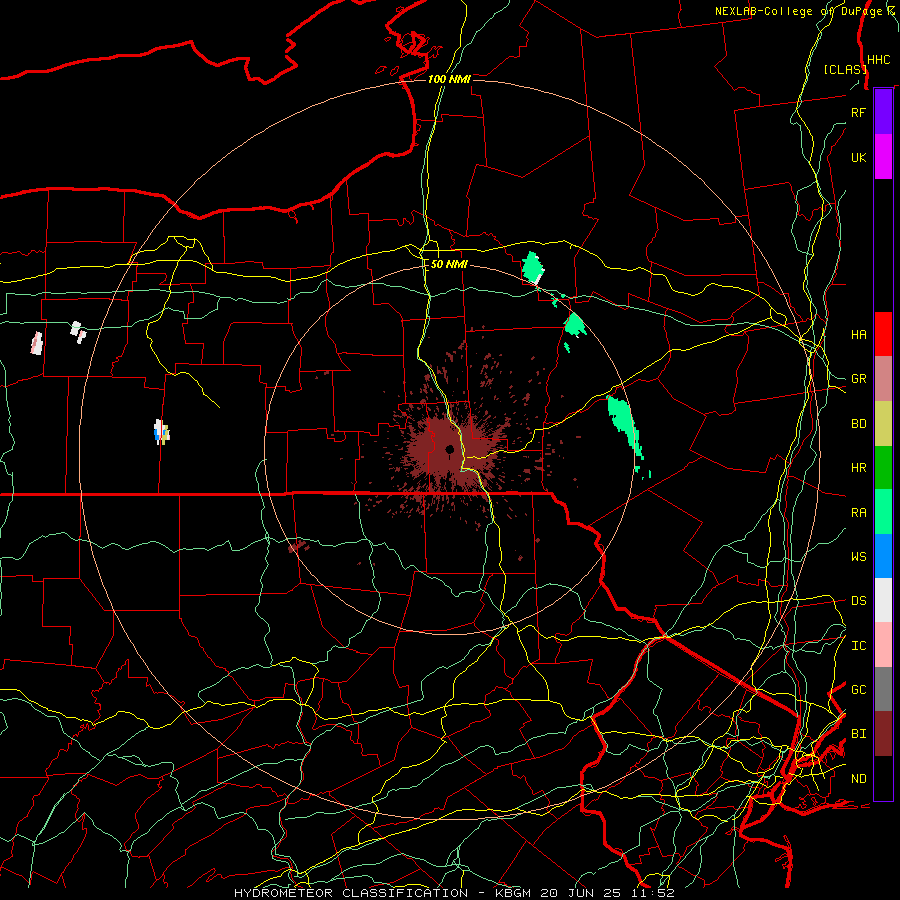Screen dimensions: 900x900
Task: Click the BD legend label
Action: (x=858, y=424)
